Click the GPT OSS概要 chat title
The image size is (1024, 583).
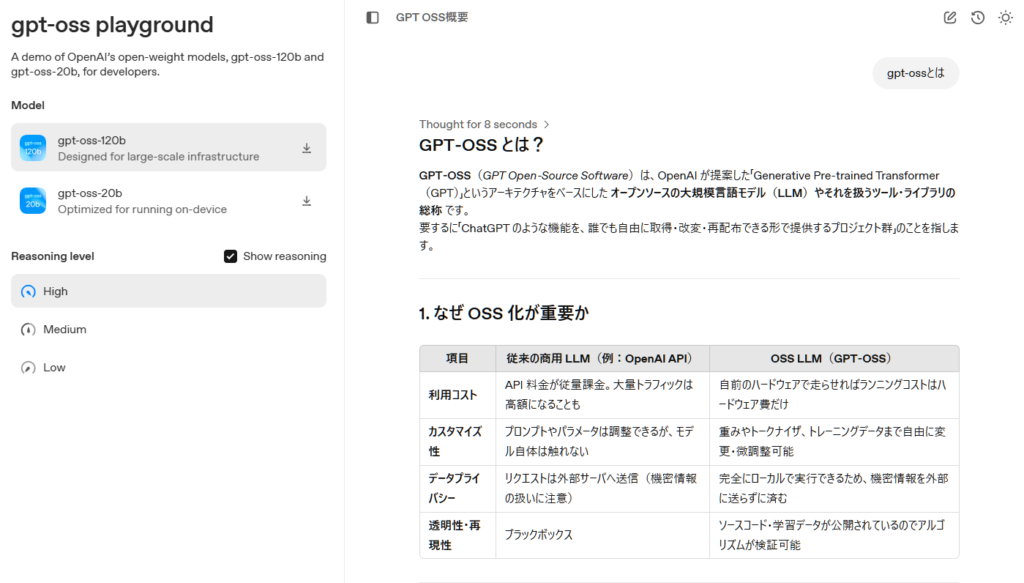pos(432,18)
